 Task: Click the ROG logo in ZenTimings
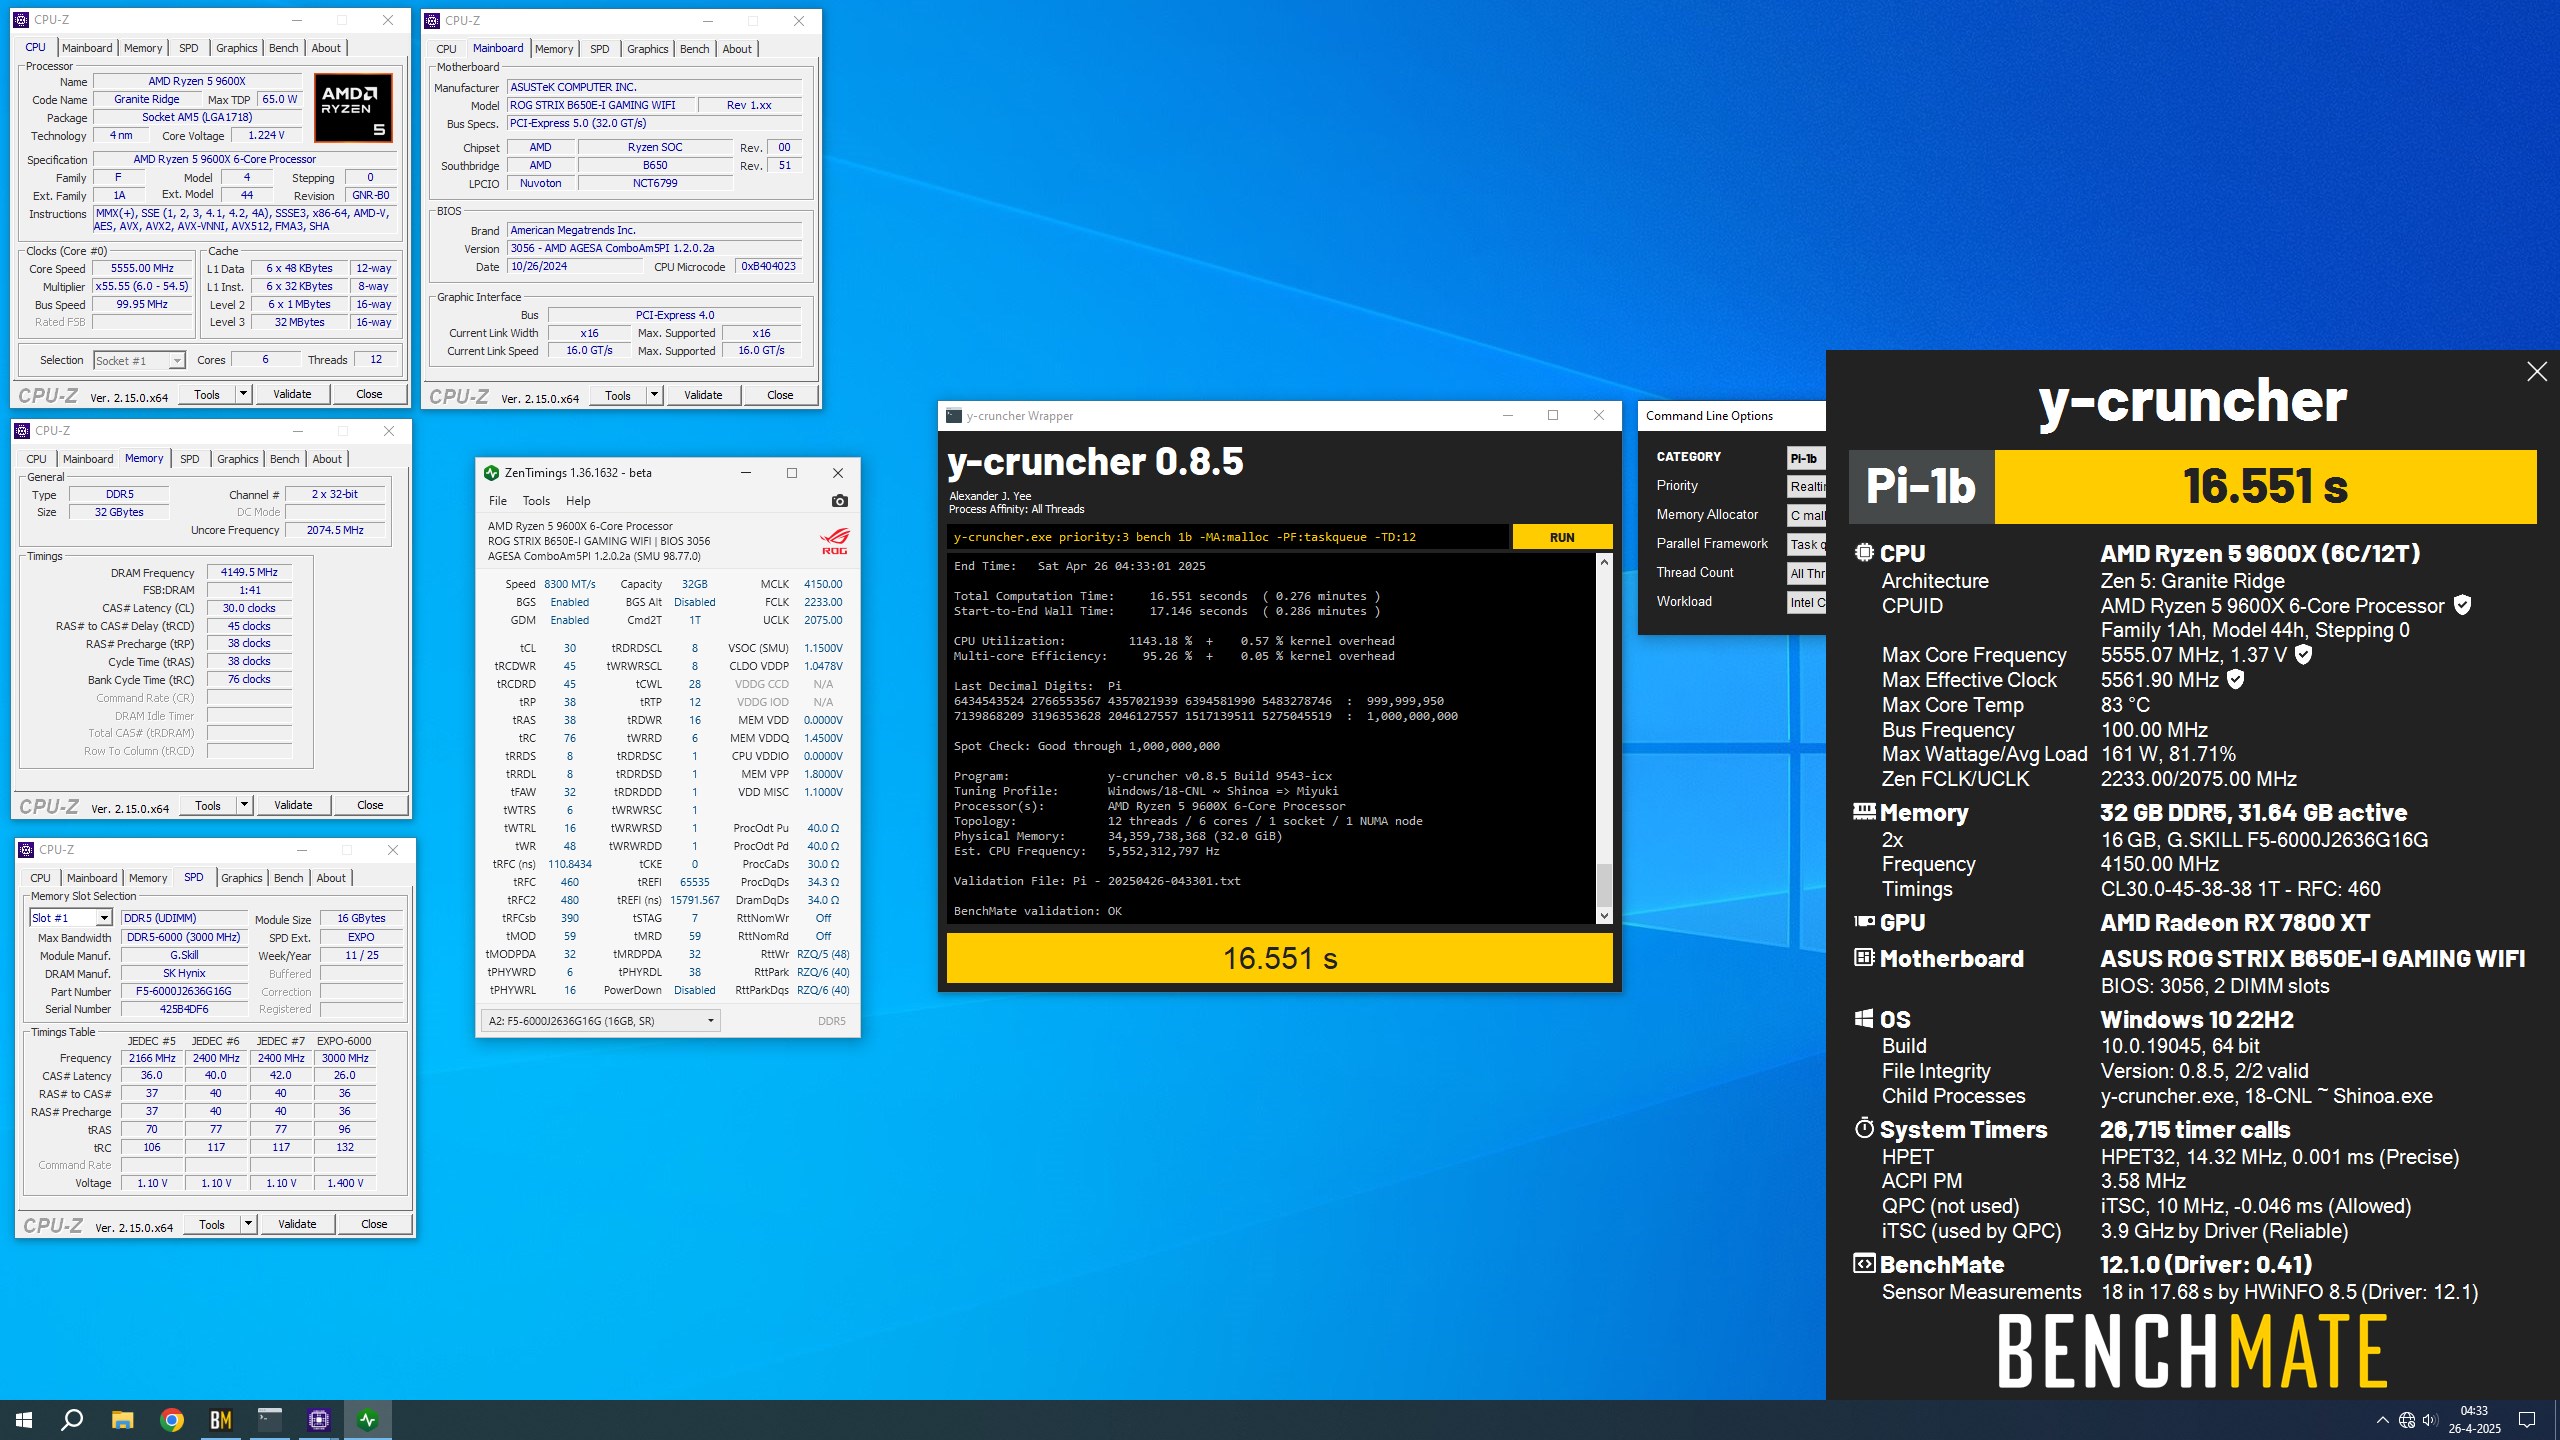835,541
